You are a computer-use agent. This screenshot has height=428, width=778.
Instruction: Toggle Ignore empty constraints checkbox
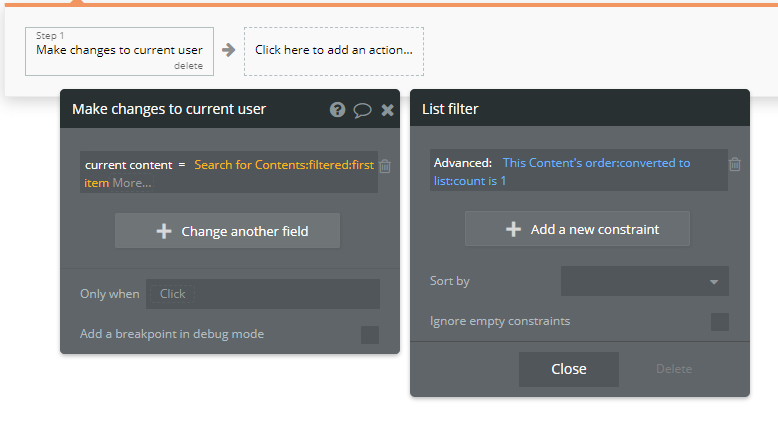click(720, 322)
